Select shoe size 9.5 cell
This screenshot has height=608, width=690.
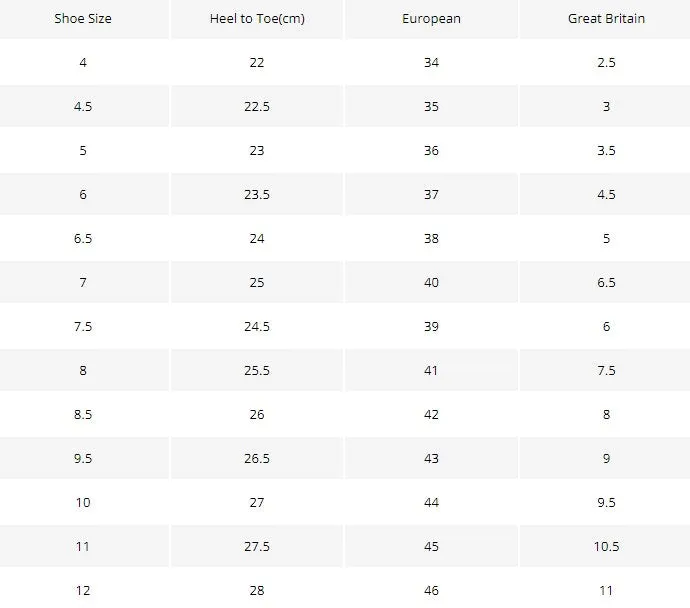tap(83, 458)
